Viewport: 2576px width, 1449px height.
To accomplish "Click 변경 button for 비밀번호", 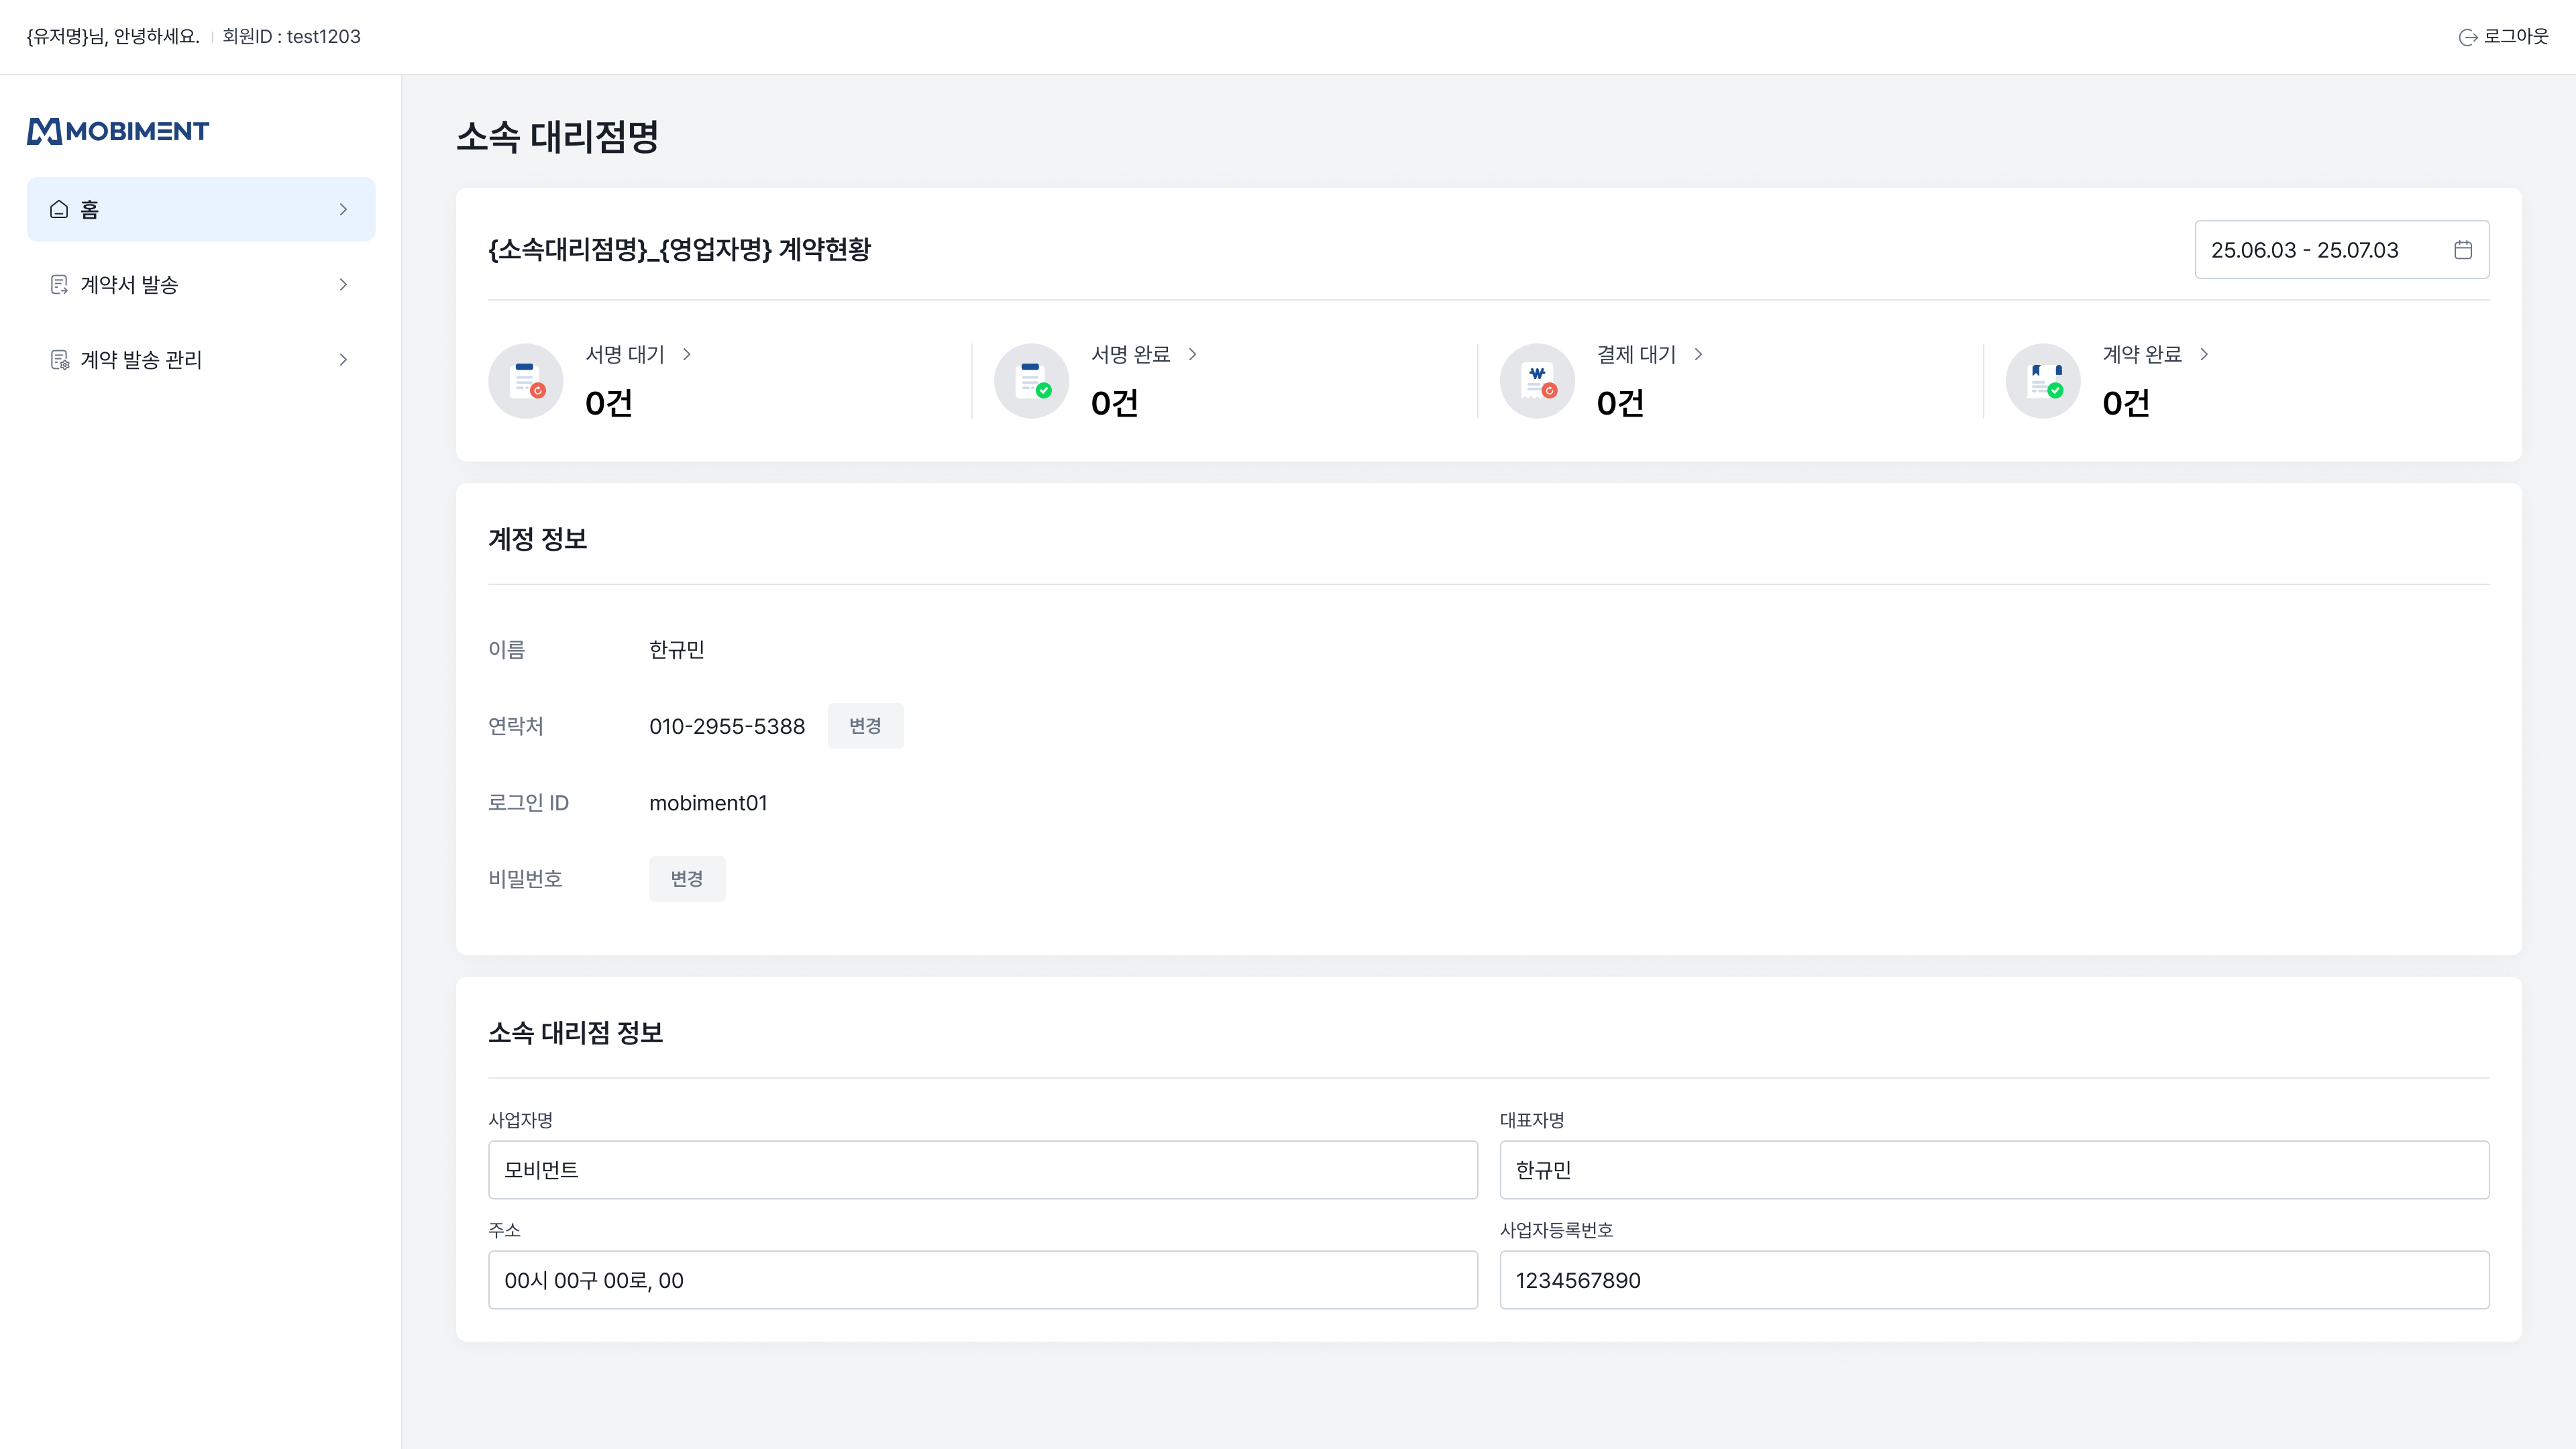I will click(x=687, y=879).
